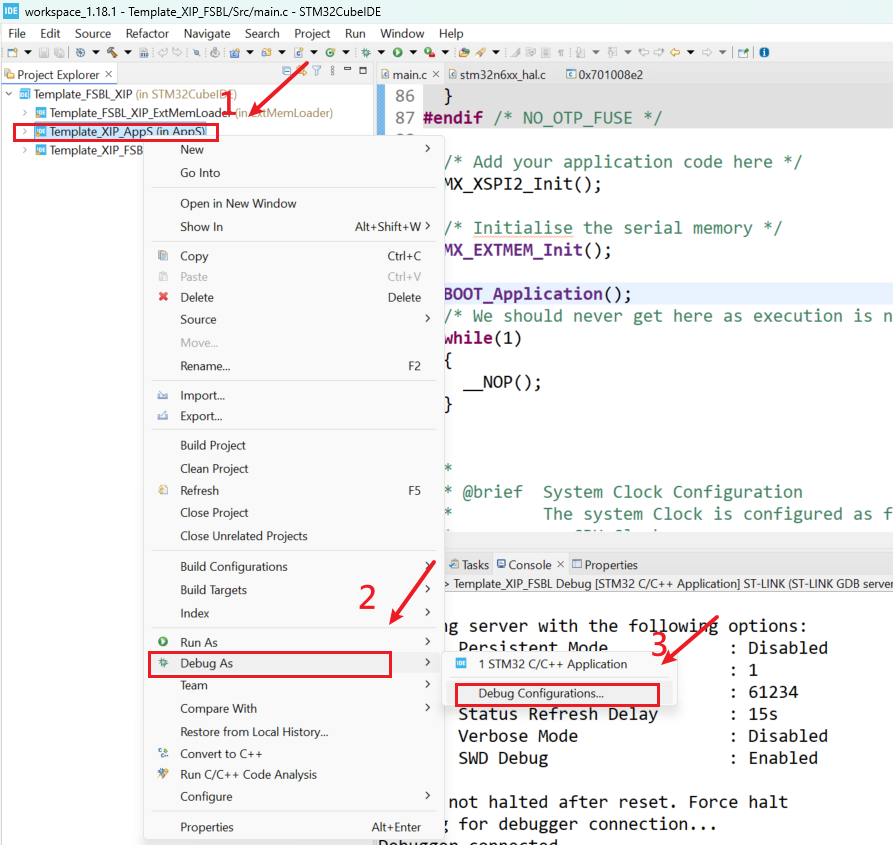Switch to the 0x701008e2 editor tab
Image resolution: width=893 pixels, height=845 pixels.
[604, 75]
